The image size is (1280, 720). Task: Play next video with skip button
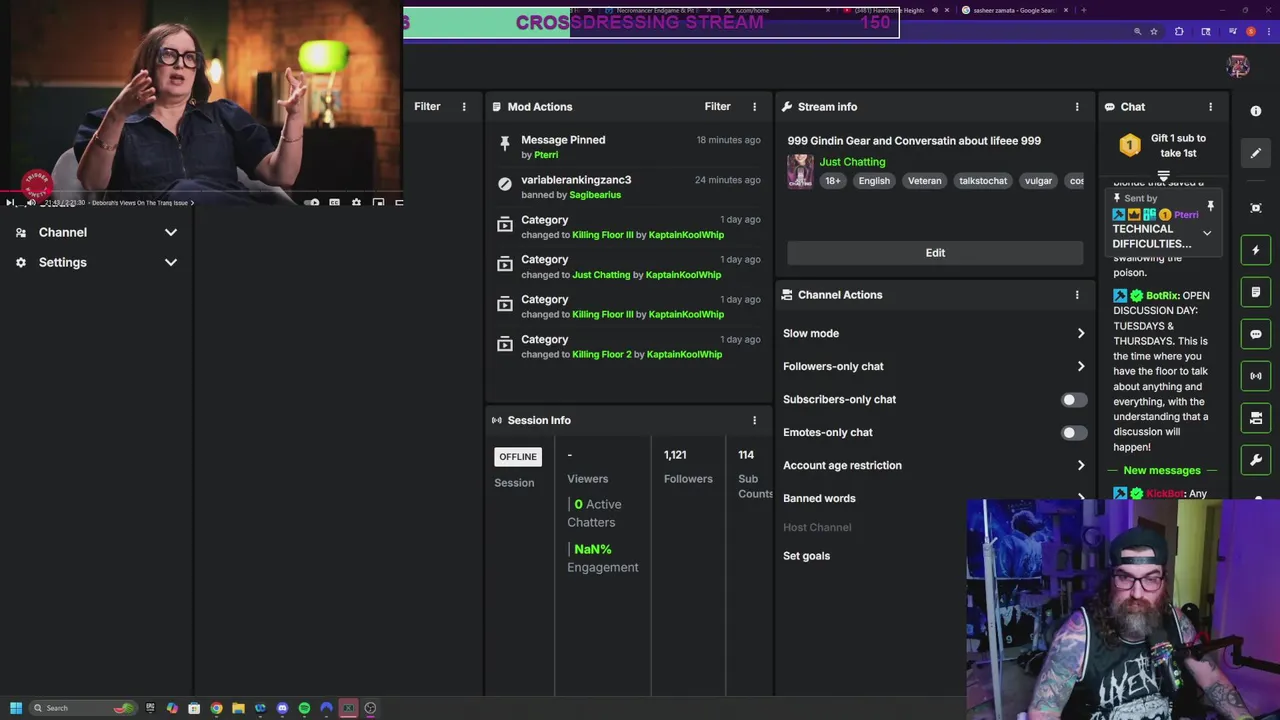coord(10,203)
